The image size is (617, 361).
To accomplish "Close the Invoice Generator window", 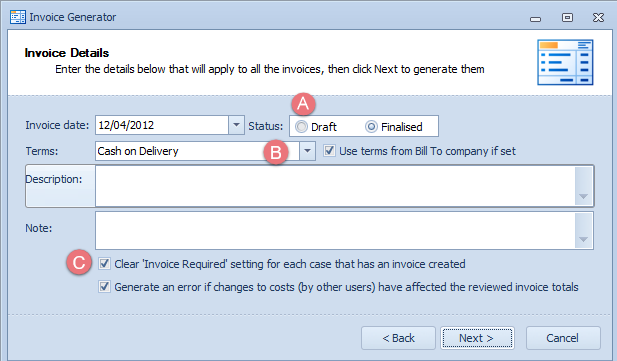I will coord(598,17).
